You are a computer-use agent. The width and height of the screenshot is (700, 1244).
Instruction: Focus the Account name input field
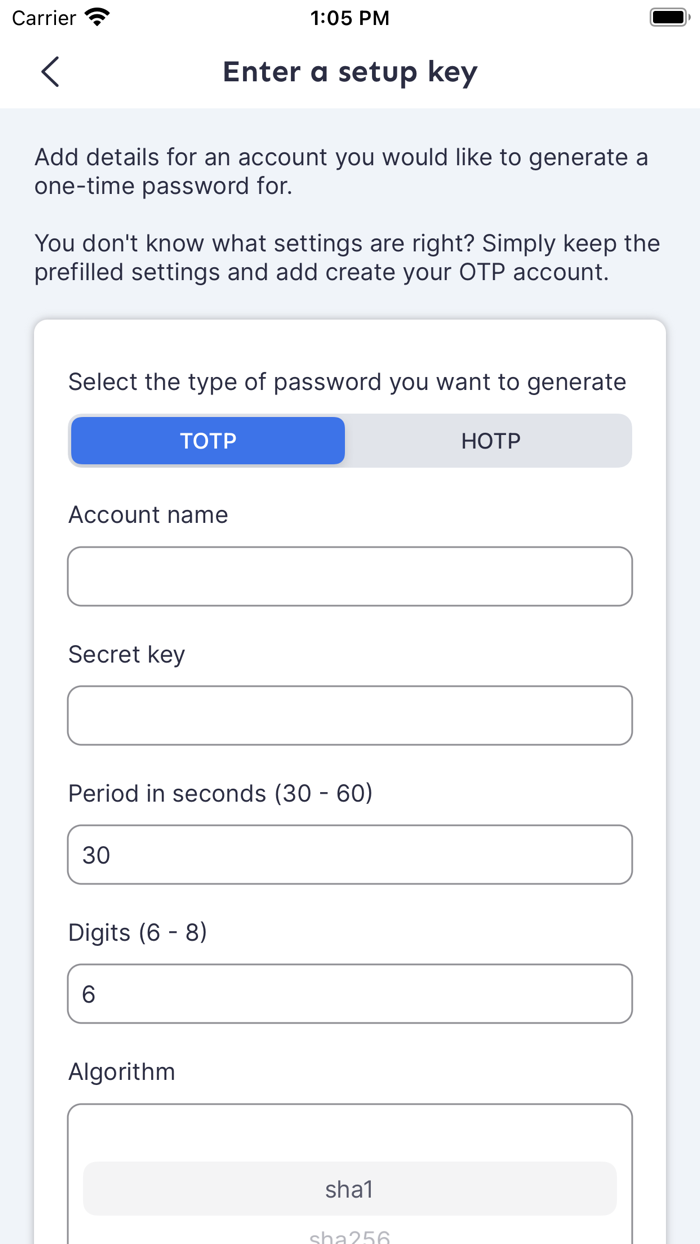[x=350, y=576]
